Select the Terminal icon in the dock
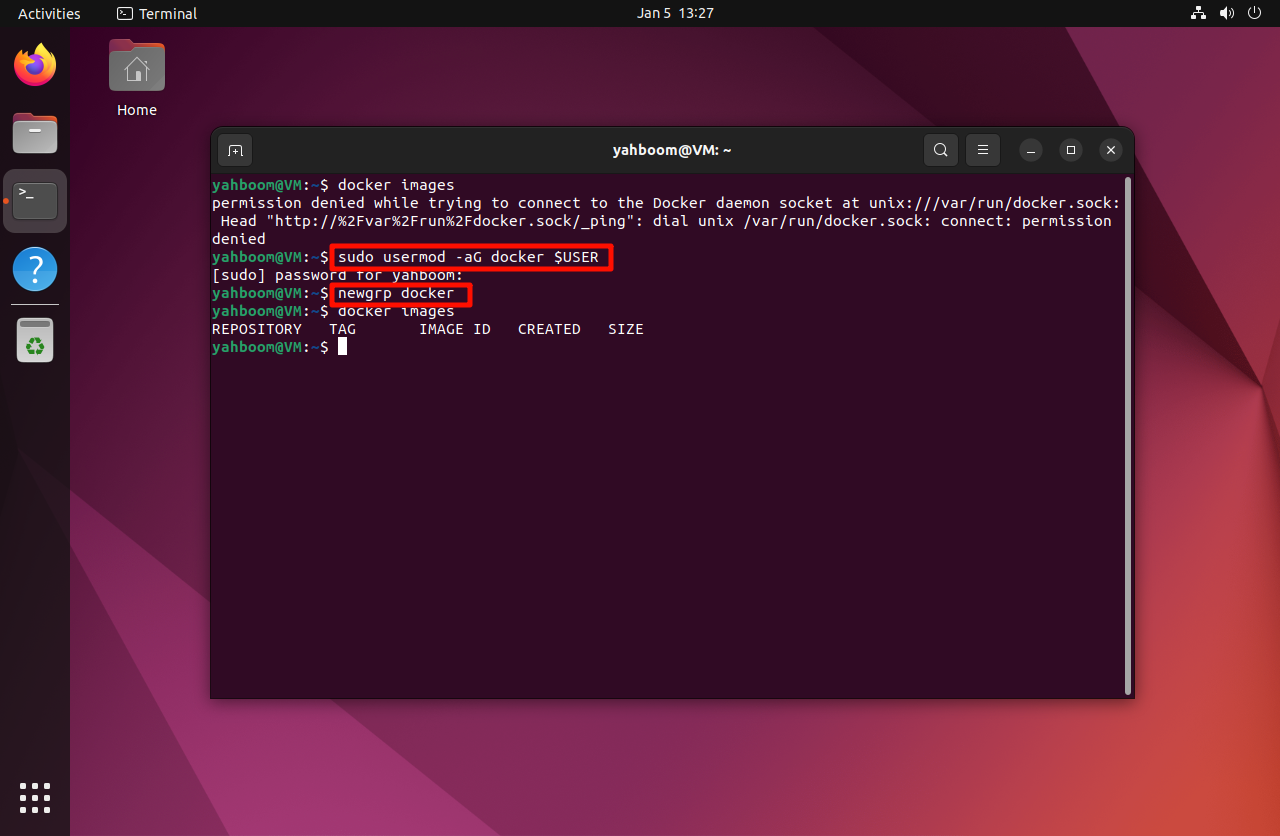1280x836 pixels. pyautogui.click(x=35, y=200)
